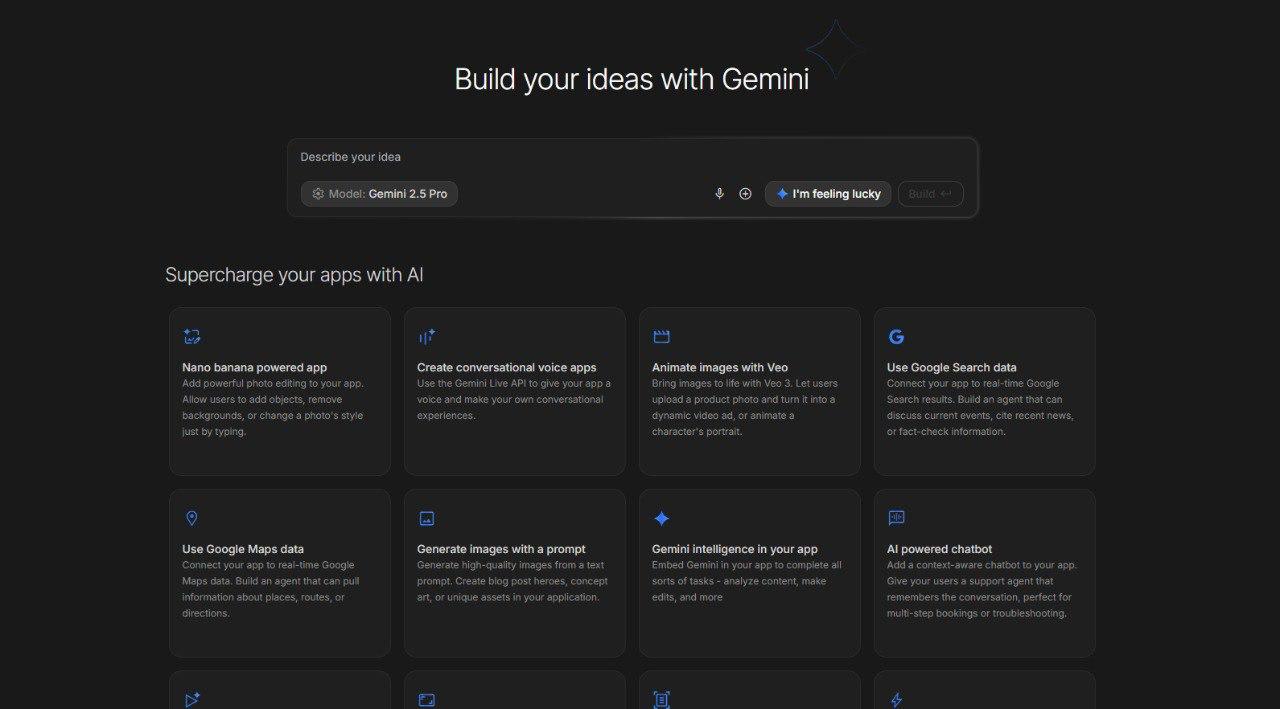Click the Gemini sparkle star icon

661,518
